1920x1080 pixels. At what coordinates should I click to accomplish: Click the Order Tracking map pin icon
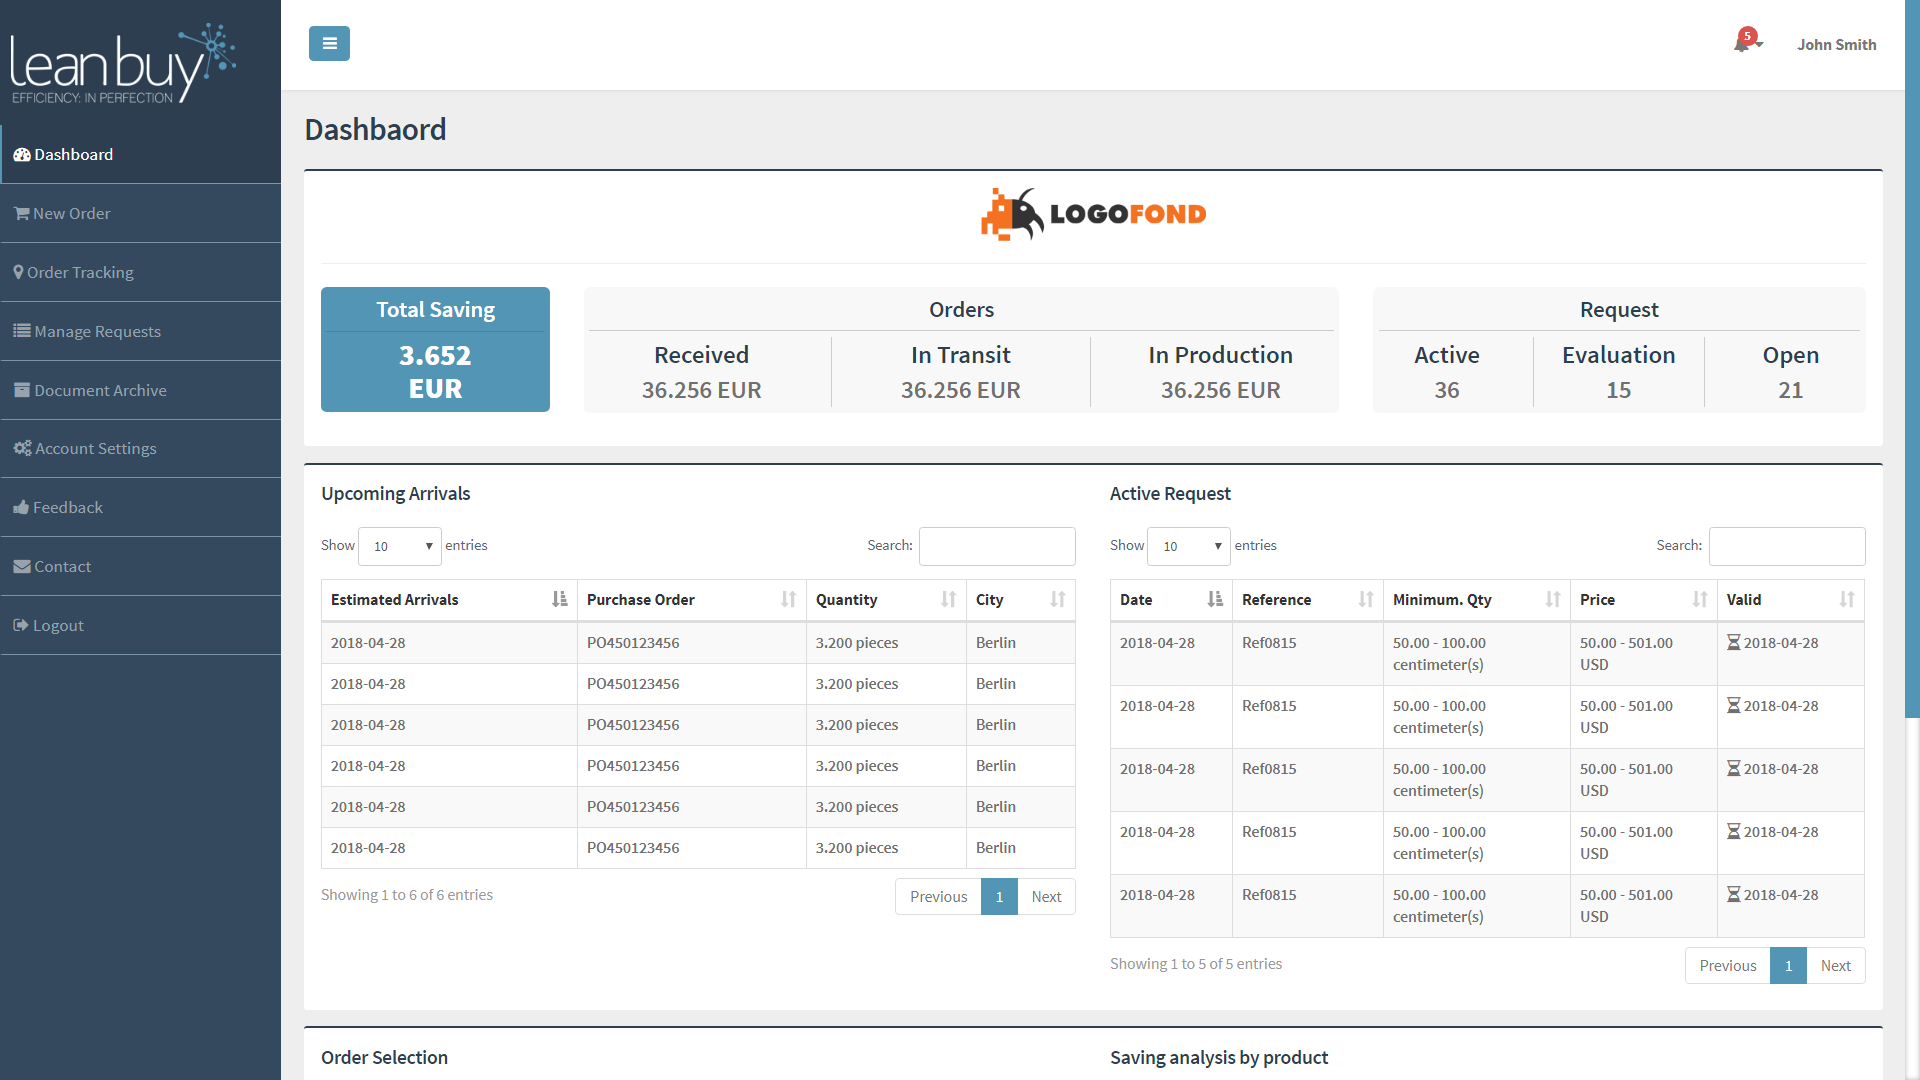18,272
